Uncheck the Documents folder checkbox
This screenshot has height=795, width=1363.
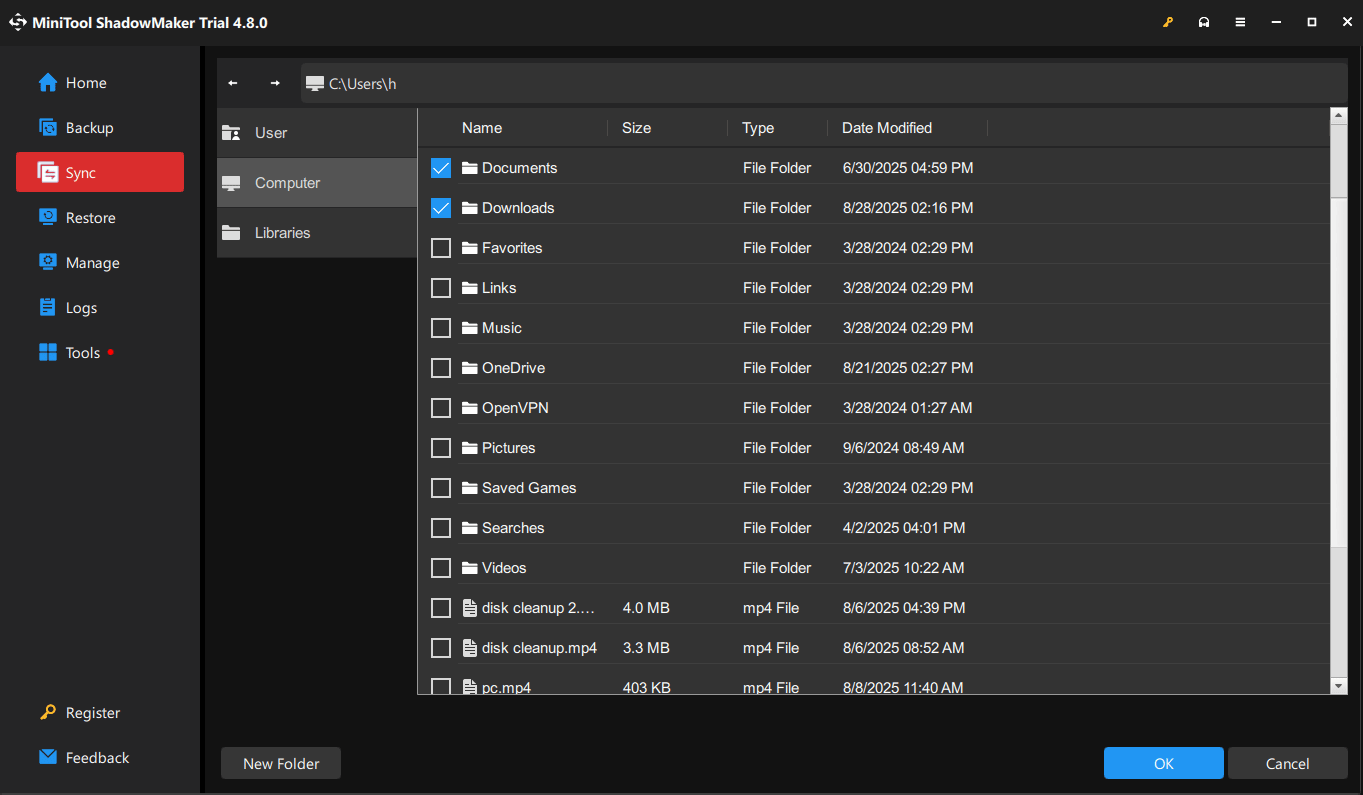point(441,168)
